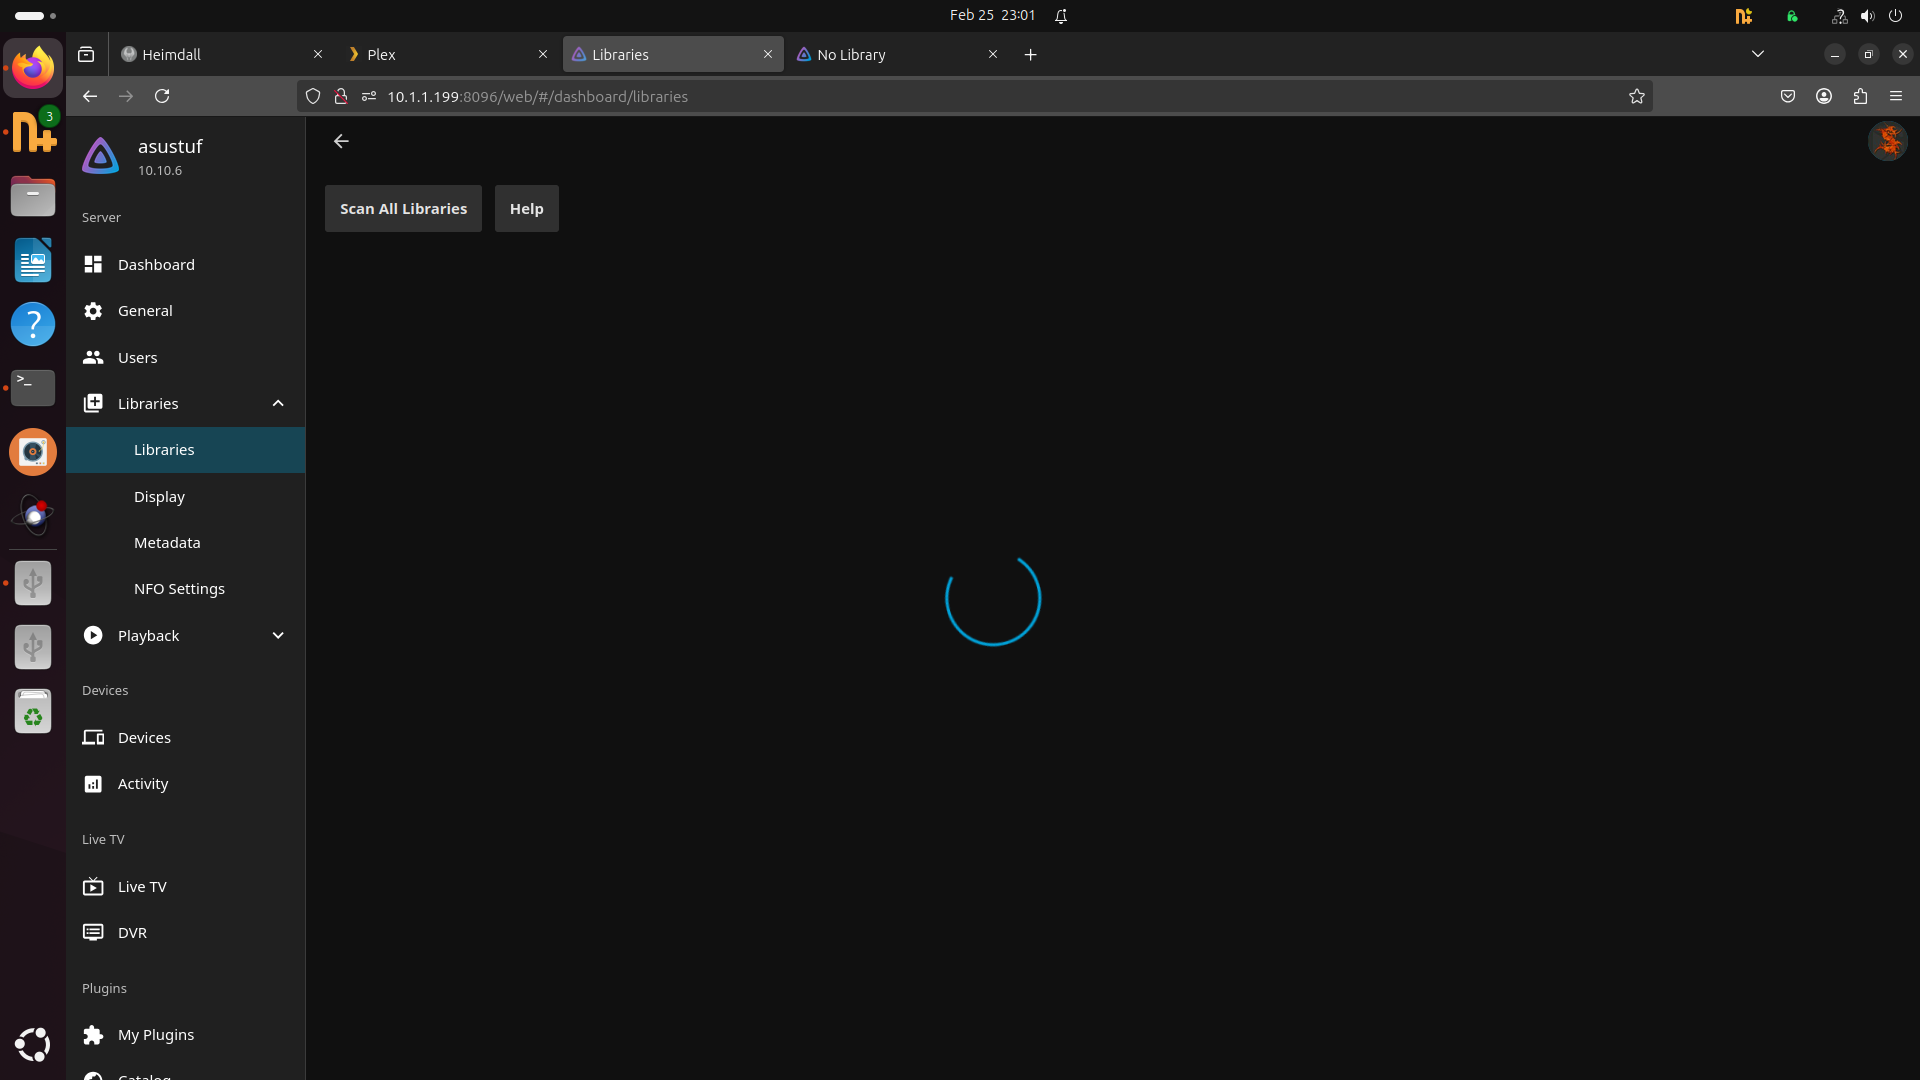Click the Help button
This screenshot has width=1920, height=1080.
point(526,208)
